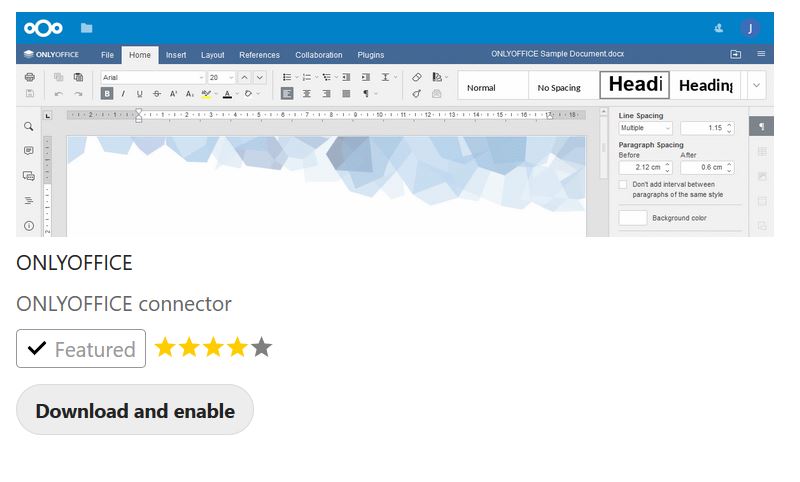Click the Download and enable button
This screenshot has width=800, height=482.
(x=135, y=410)
